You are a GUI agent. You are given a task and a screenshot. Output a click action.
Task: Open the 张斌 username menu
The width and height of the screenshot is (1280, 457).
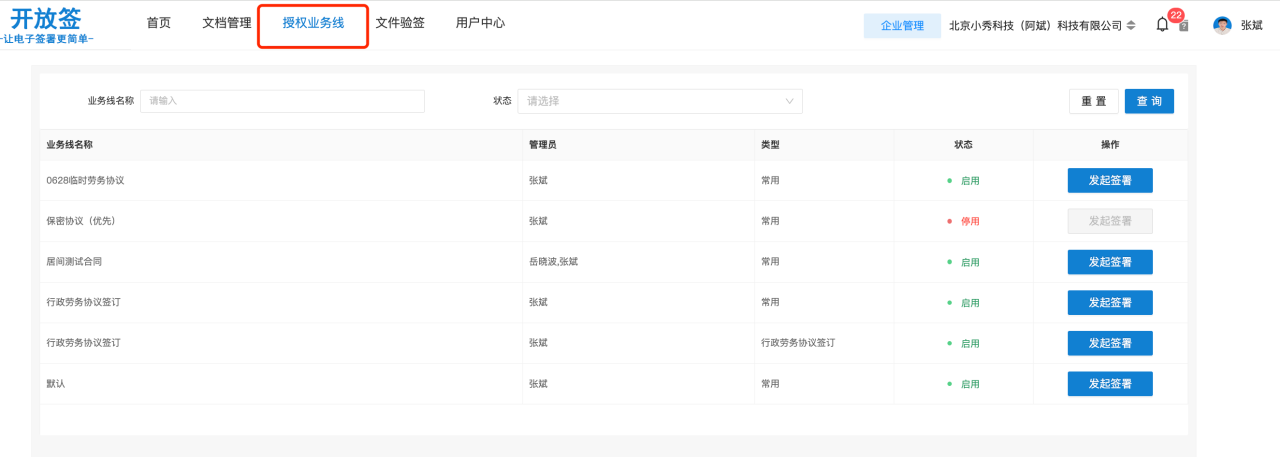(x=1251, y=26)
